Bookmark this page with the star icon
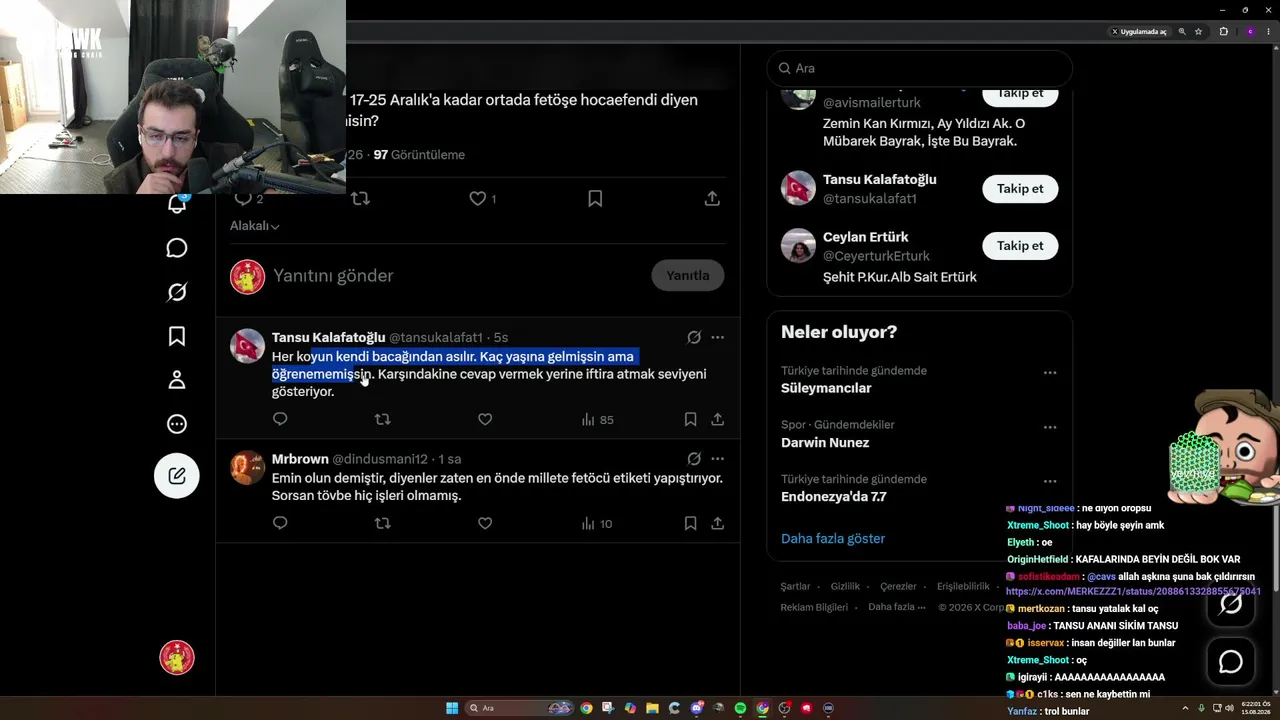This screenshot has width=1280, height=720. (1198, 32)
